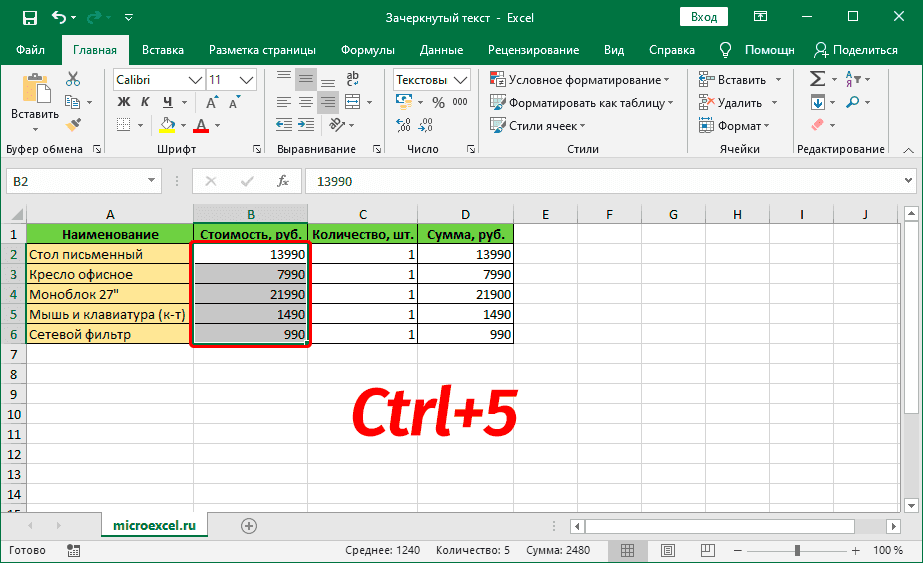Click the Cut scissors icon
923x563 pixels.
[x=73, y=80]
